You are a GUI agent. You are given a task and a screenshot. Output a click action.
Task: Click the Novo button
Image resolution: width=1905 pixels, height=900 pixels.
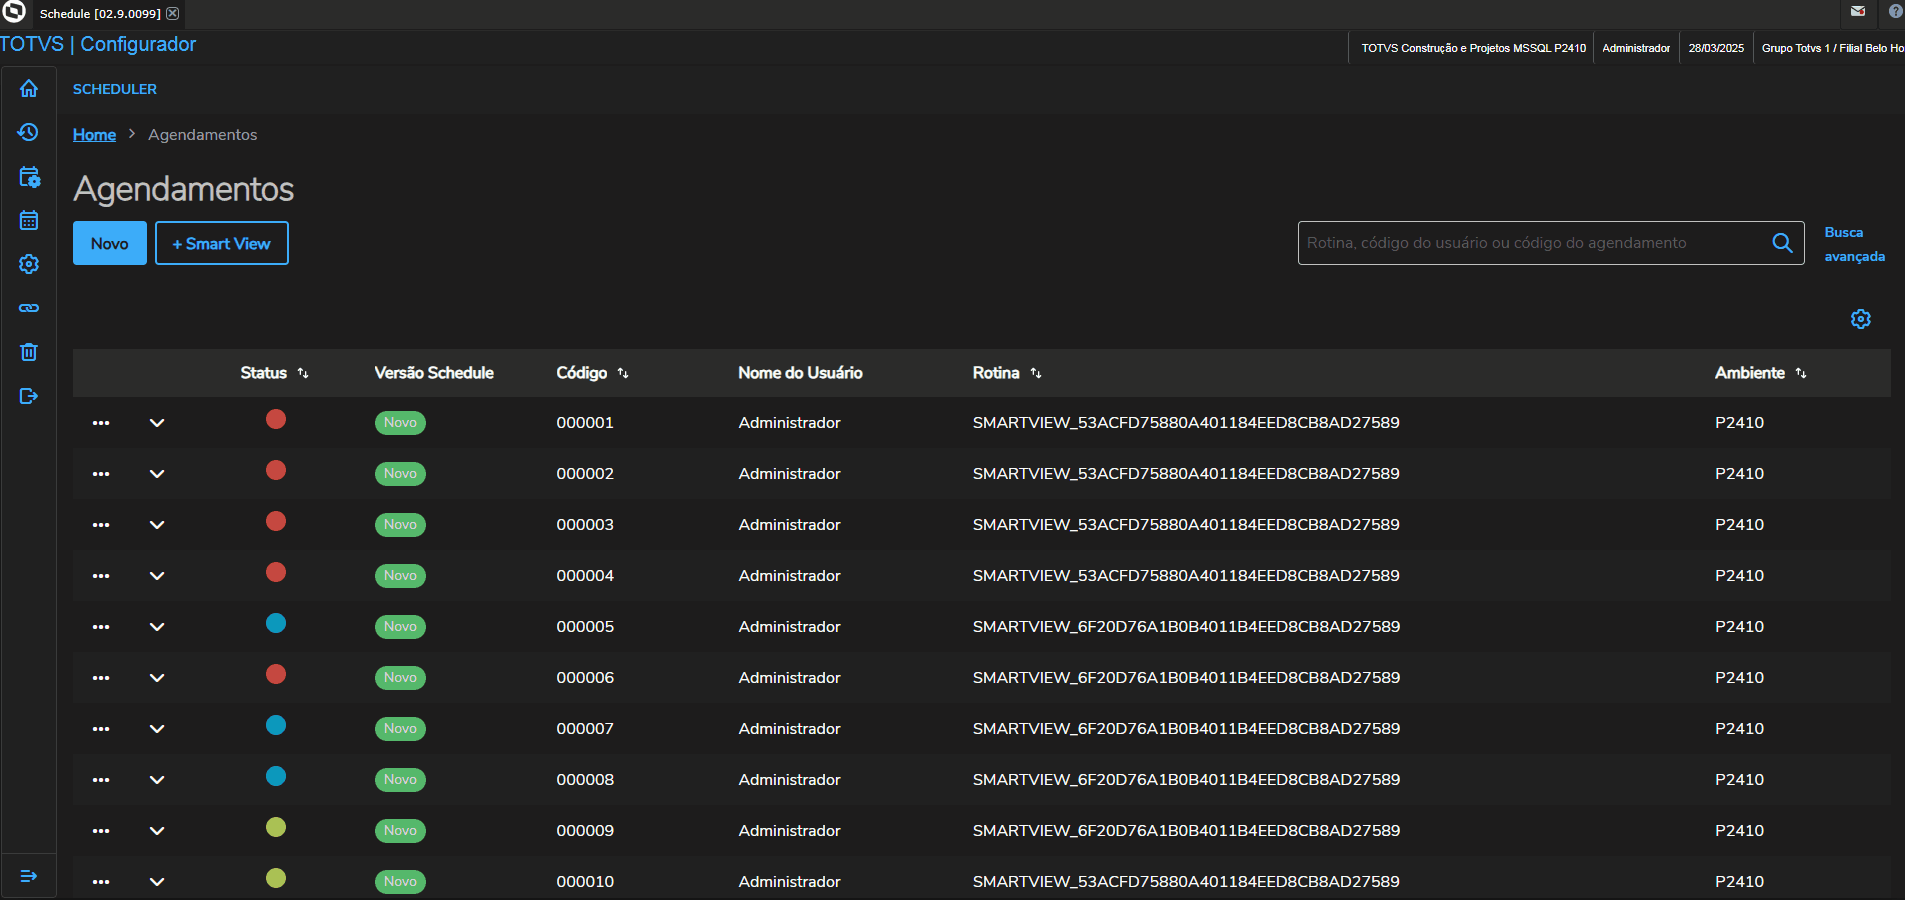[110, 243]
